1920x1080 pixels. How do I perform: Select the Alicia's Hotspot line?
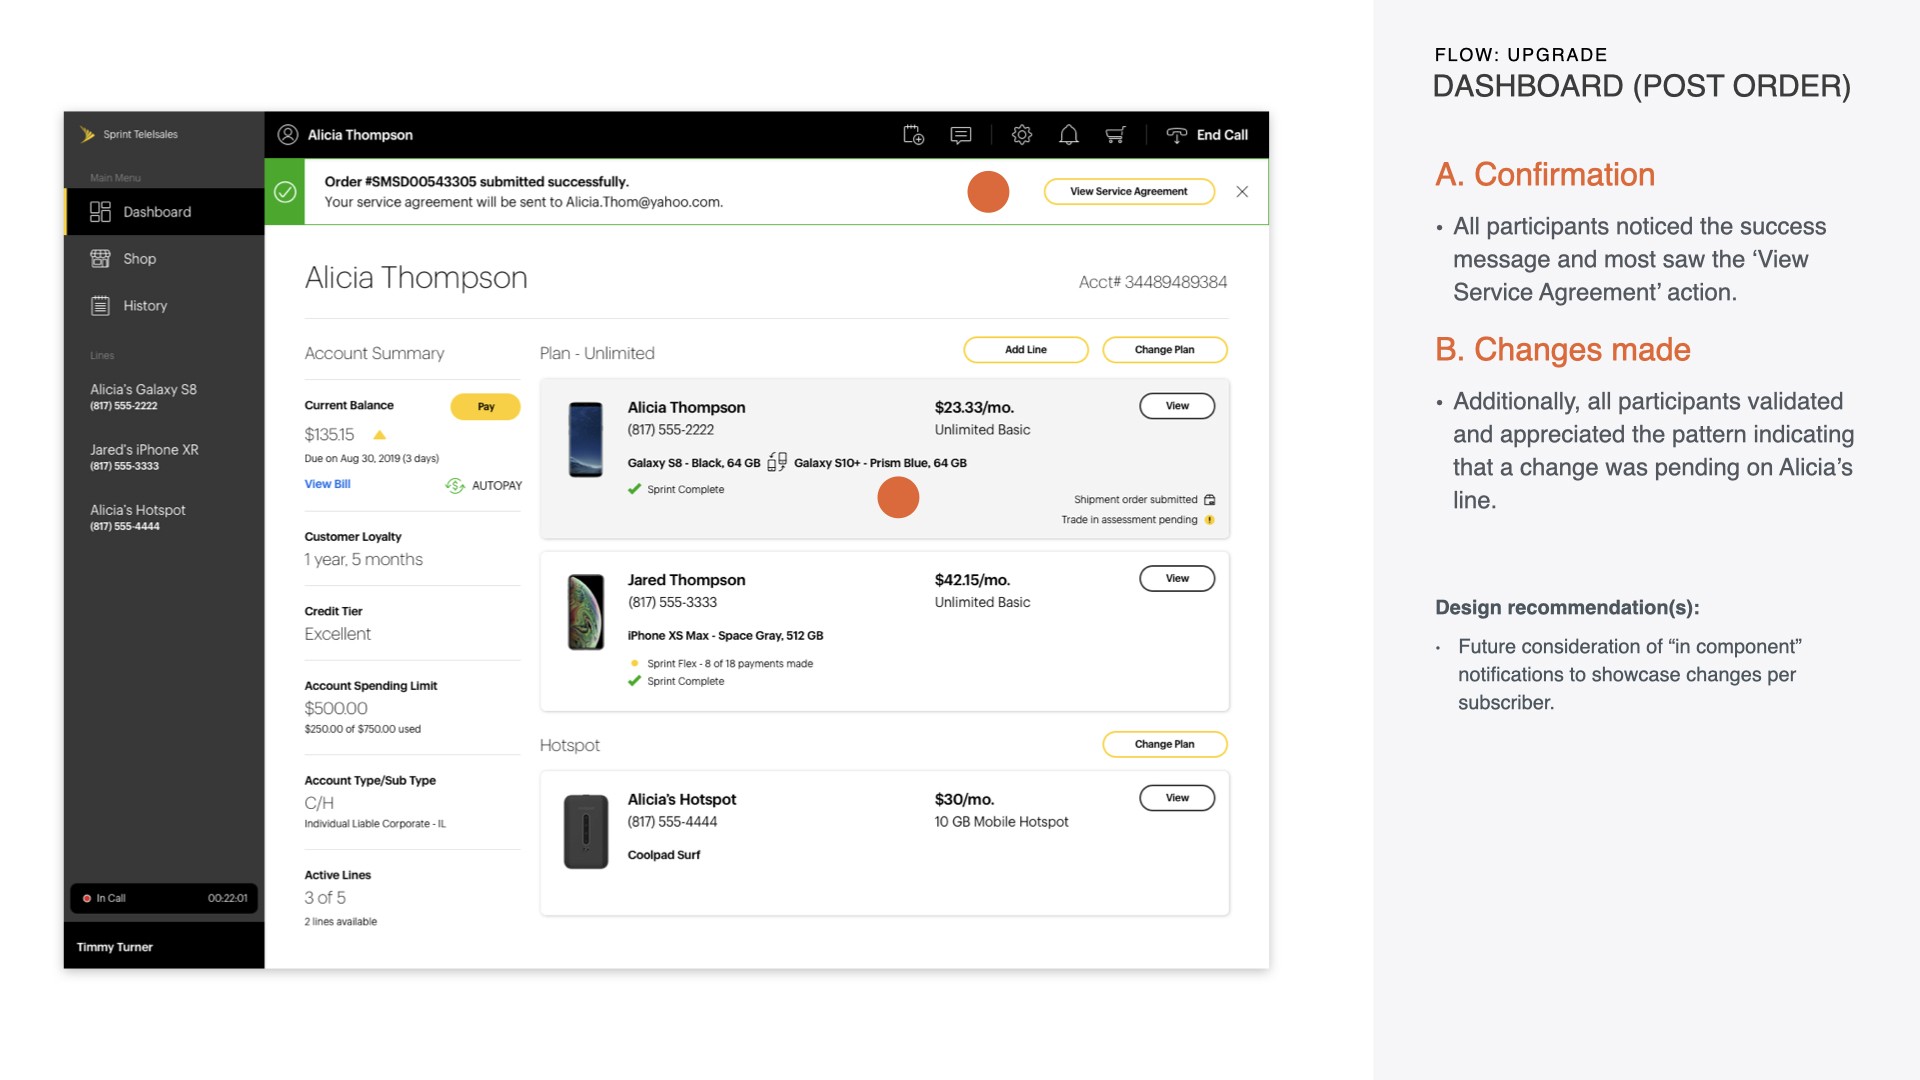click(x=138, y=516)
